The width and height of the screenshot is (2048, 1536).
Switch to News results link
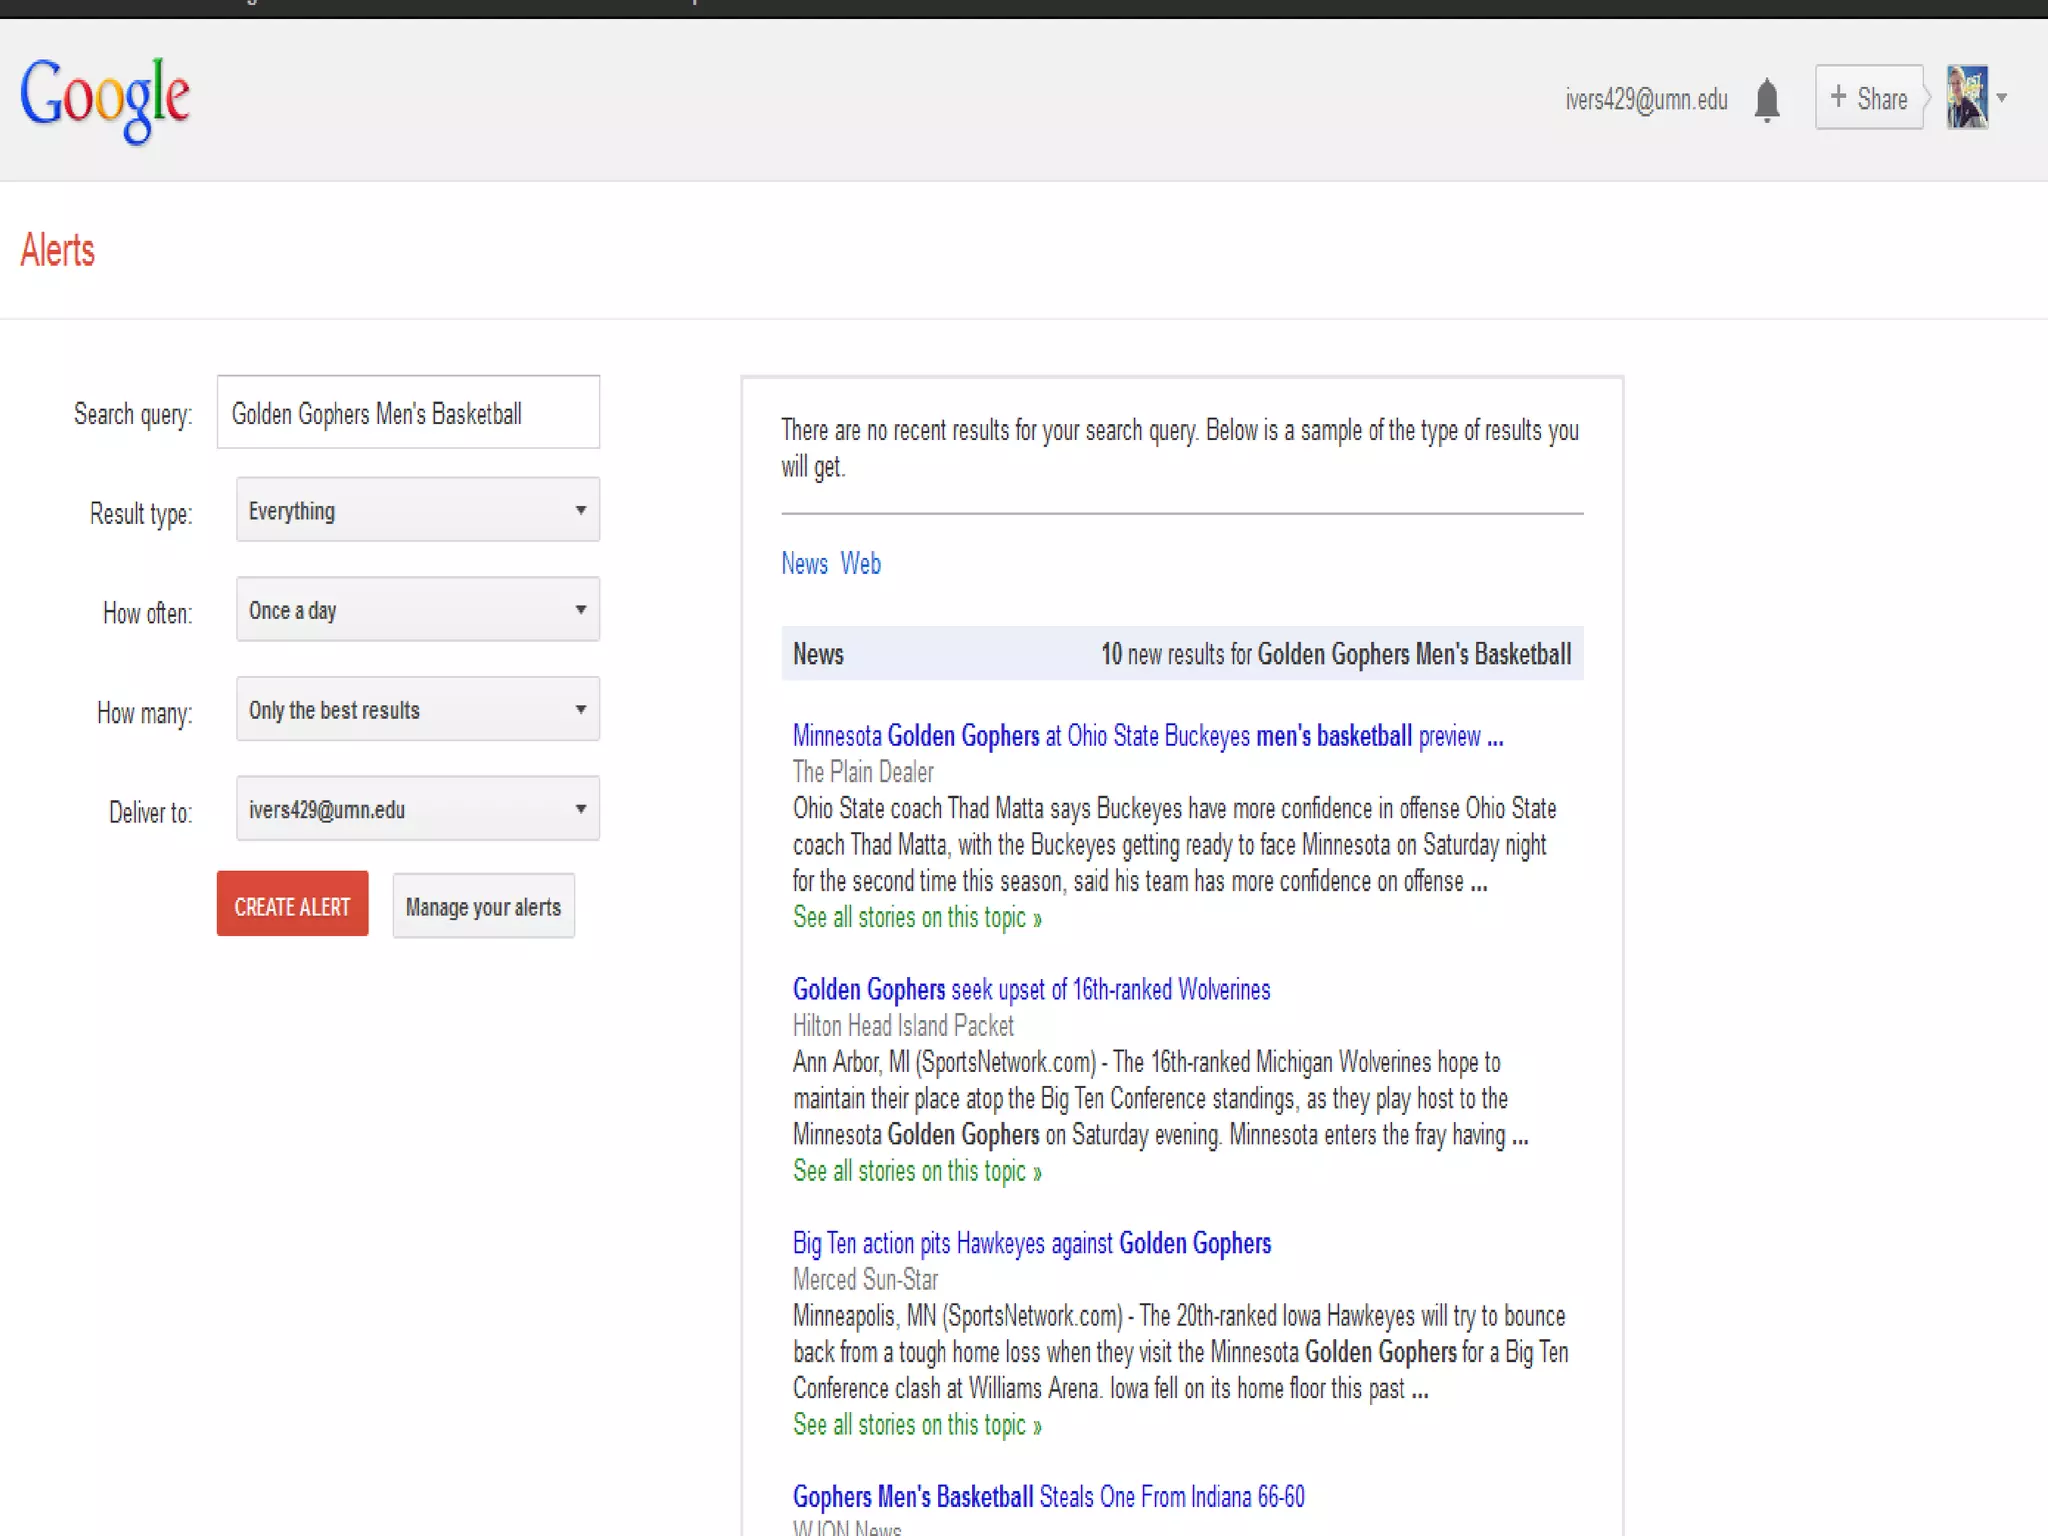804,564
